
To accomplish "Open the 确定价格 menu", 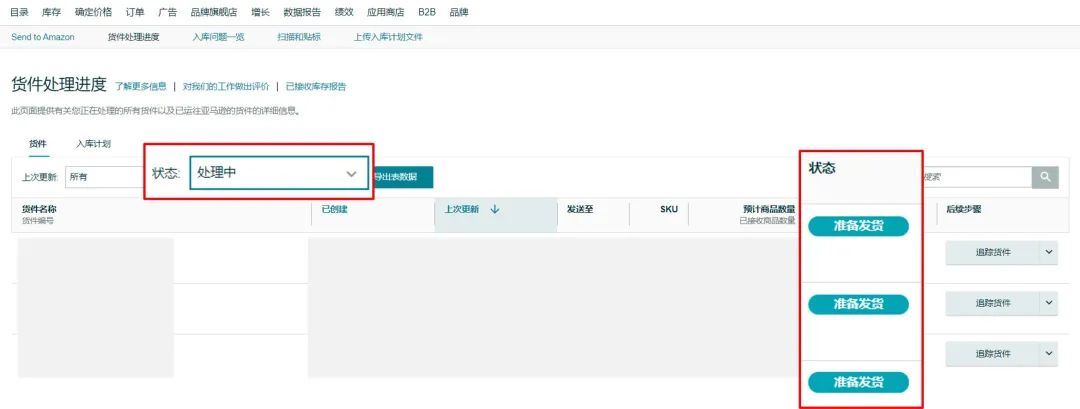I will [x=93, y=12].
